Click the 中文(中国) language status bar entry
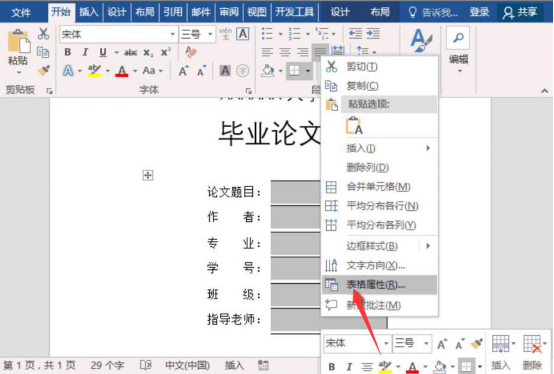Image resolution: width=554 pixels, height=374 pixels. [187, 365]
